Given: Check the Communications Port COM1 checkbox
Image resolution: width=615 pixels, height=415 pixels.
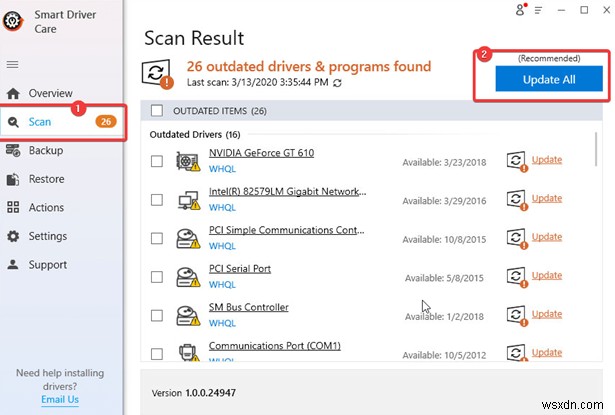Looking at the screenshot, I should [x=157, y=354].
